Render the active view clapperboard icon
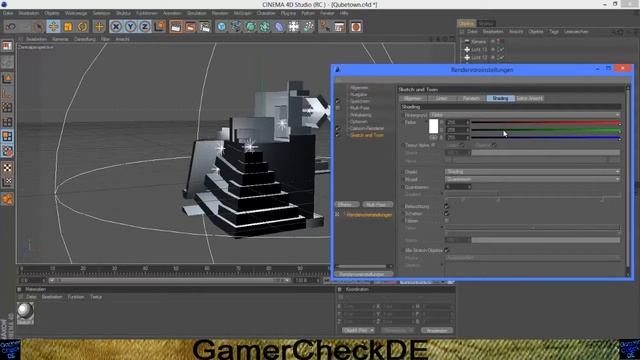The height and width of the screenshot is (360, 640). [x=176, y=27]
